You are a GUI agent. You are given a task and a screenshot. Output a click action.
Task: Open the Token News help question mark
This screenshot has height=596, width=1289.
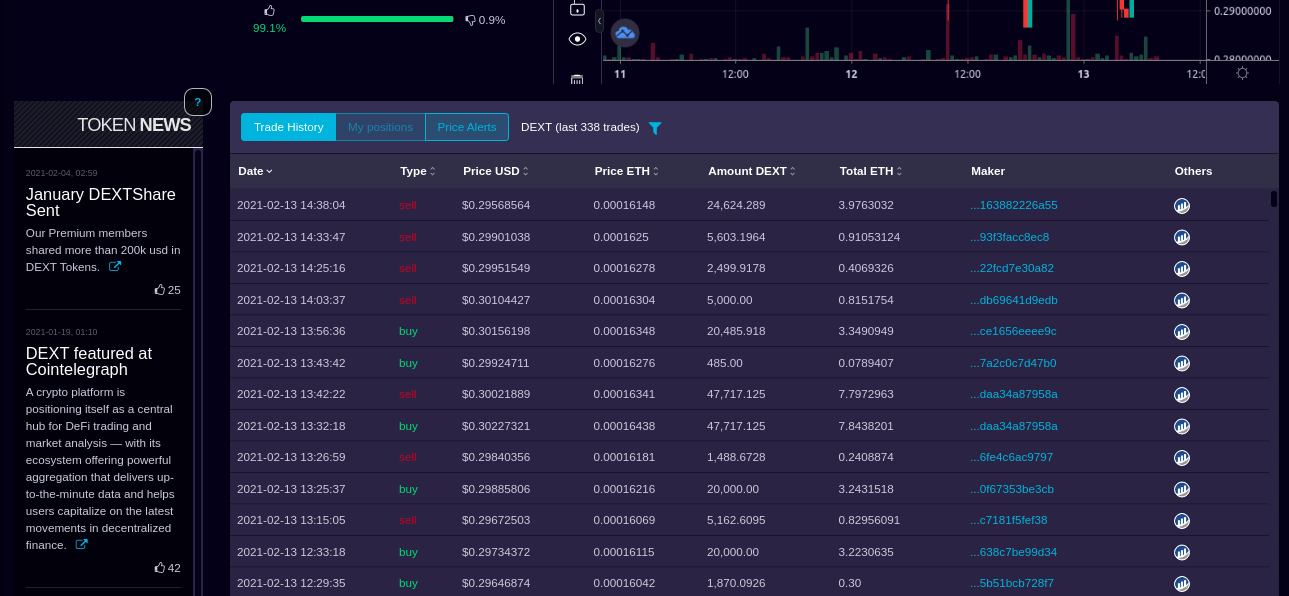click(x=198, y=102)
